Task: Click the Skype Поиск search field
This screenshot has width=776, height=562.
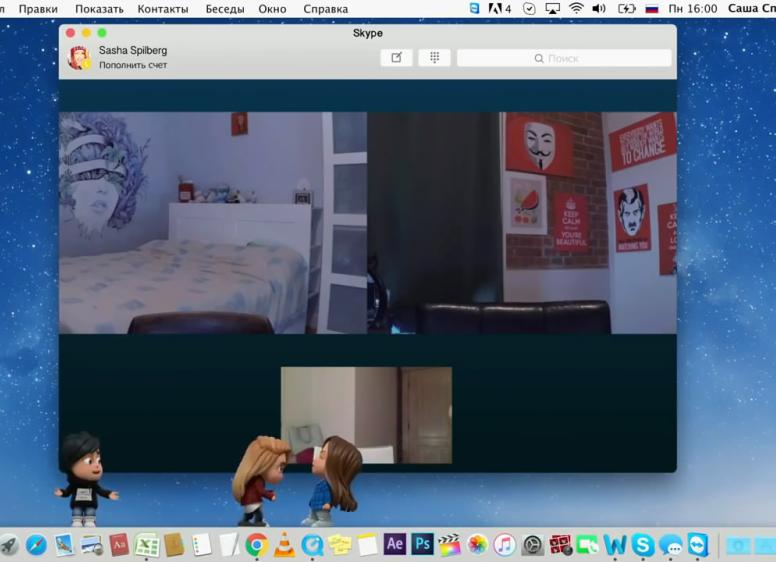Action: (x=564, y=58)
